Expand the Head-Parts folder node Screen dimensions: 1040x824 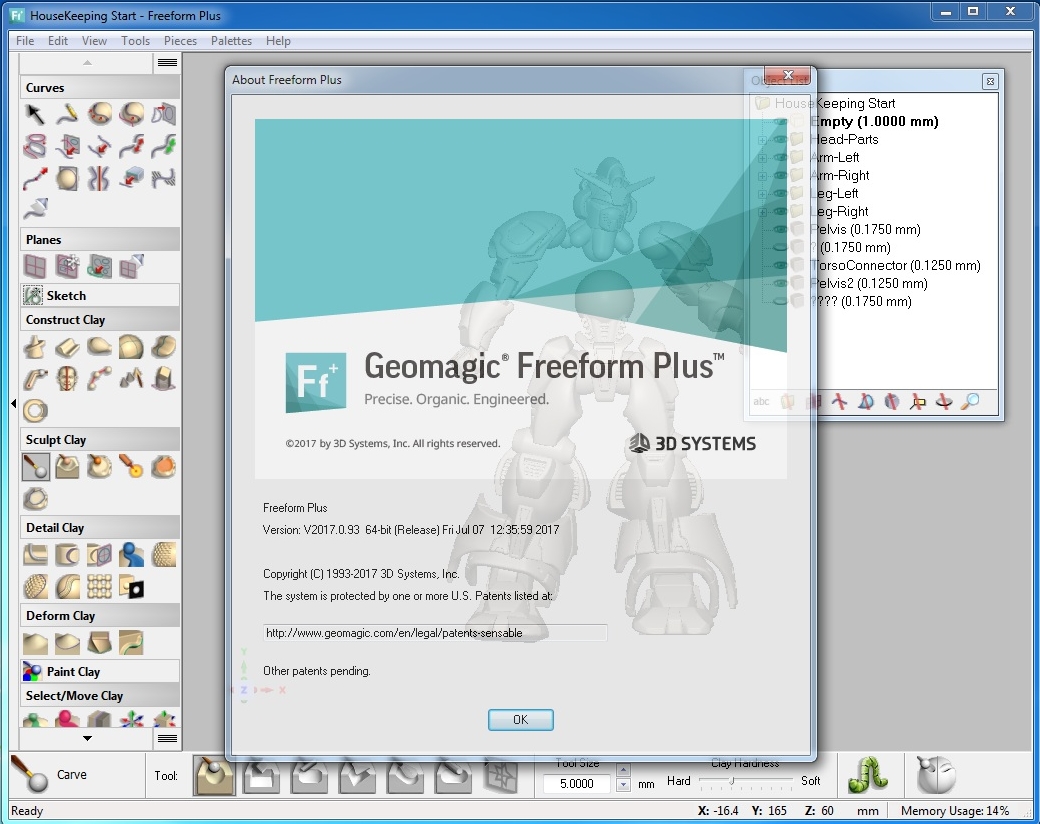(762, 140)
